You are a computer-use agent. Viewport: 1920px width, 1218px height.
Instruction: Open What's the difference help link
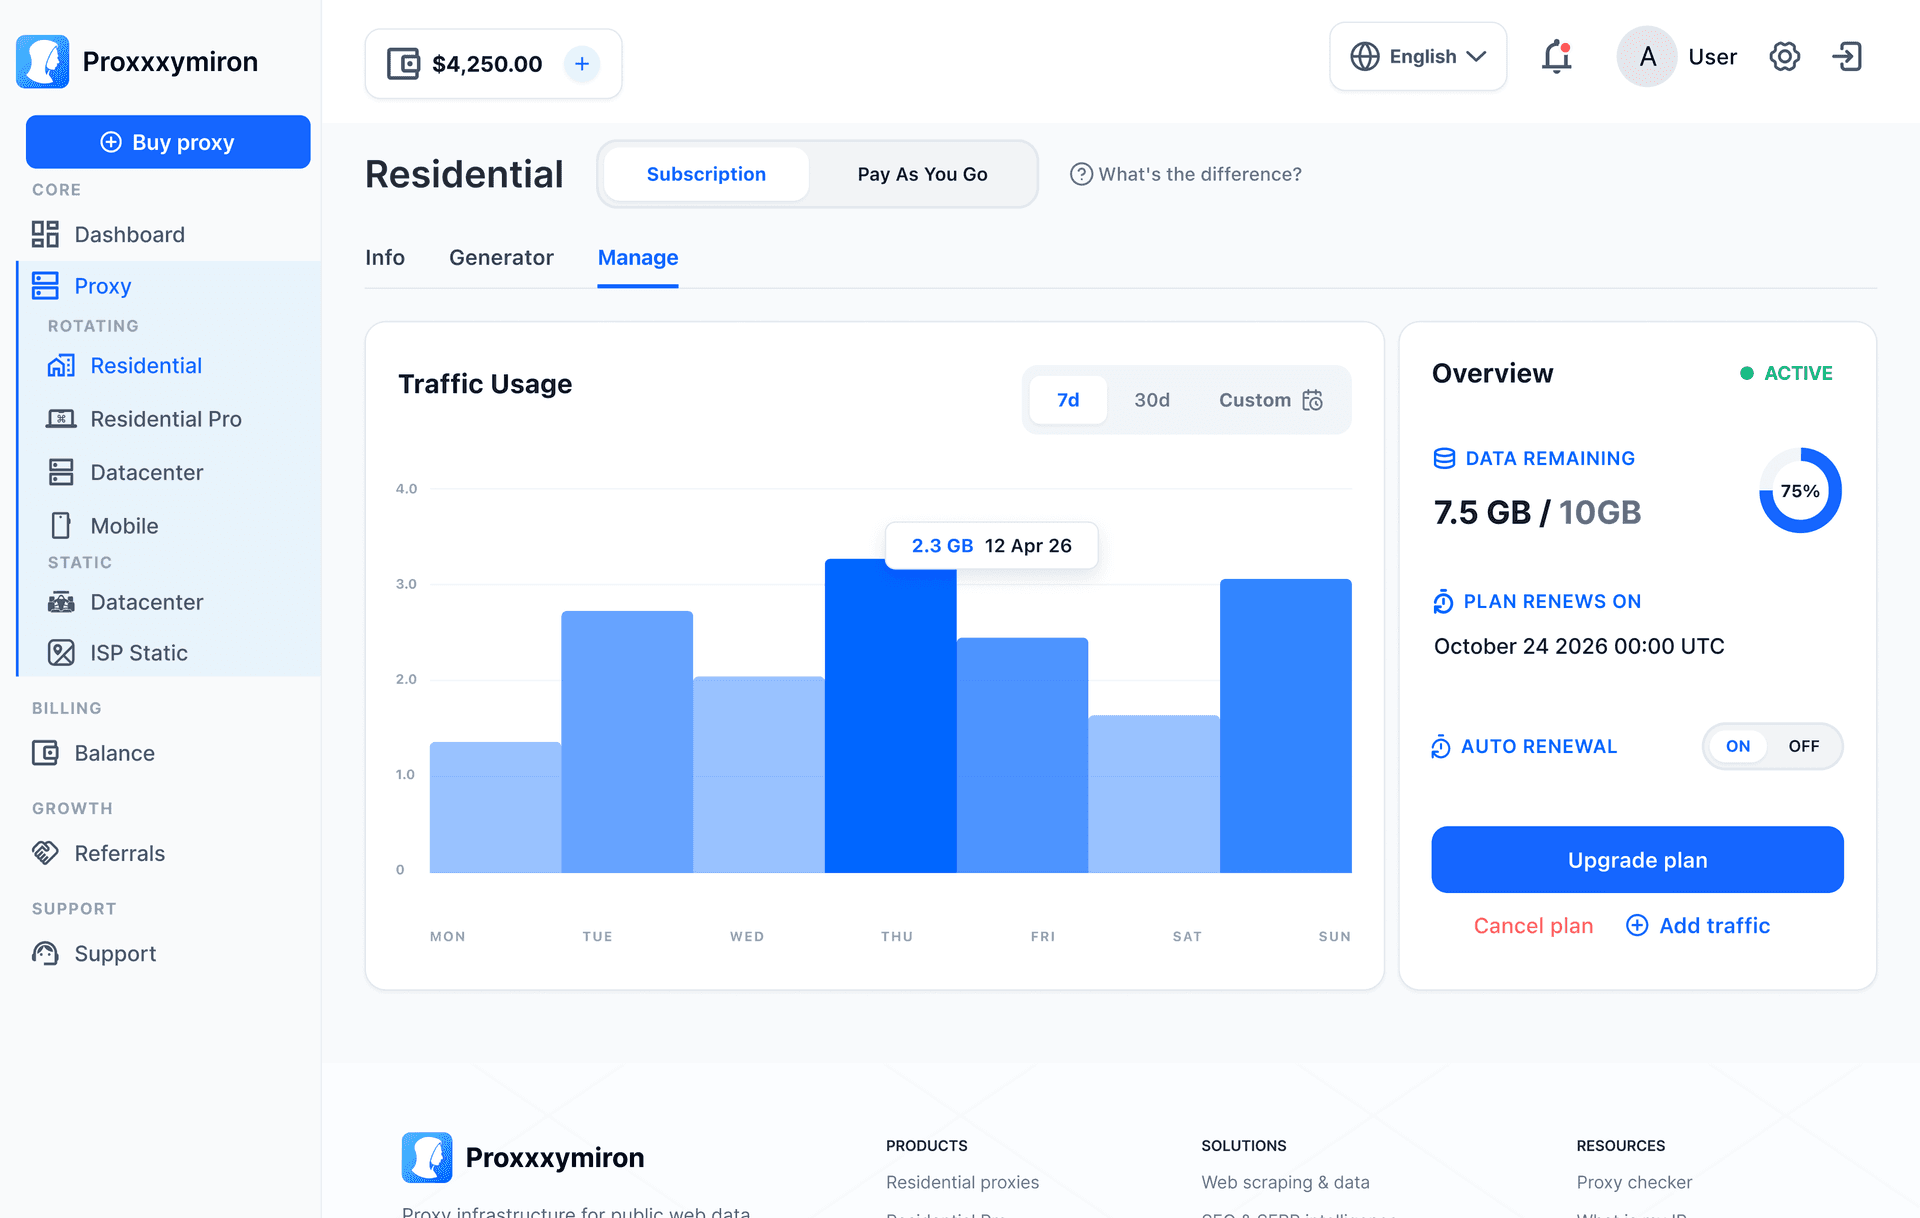(x=1186, y=174)
